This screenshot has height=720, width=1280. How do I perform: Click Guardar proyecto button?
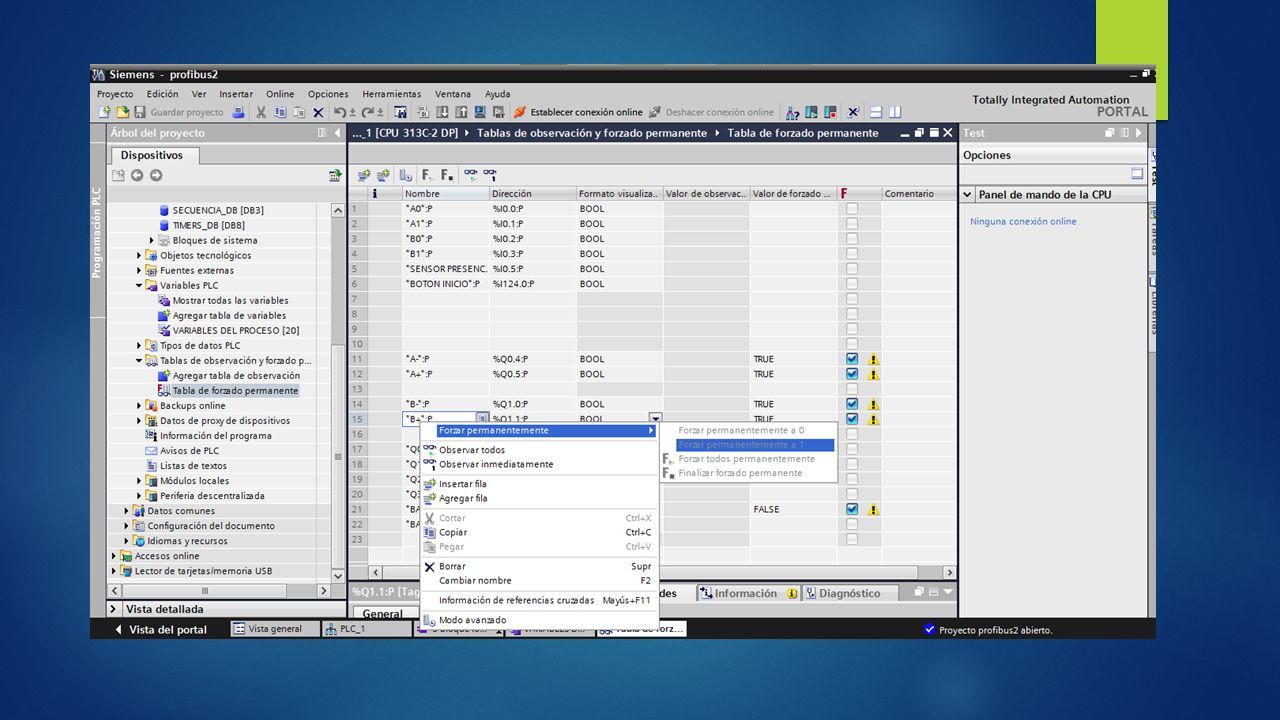[x=179, y=113]
